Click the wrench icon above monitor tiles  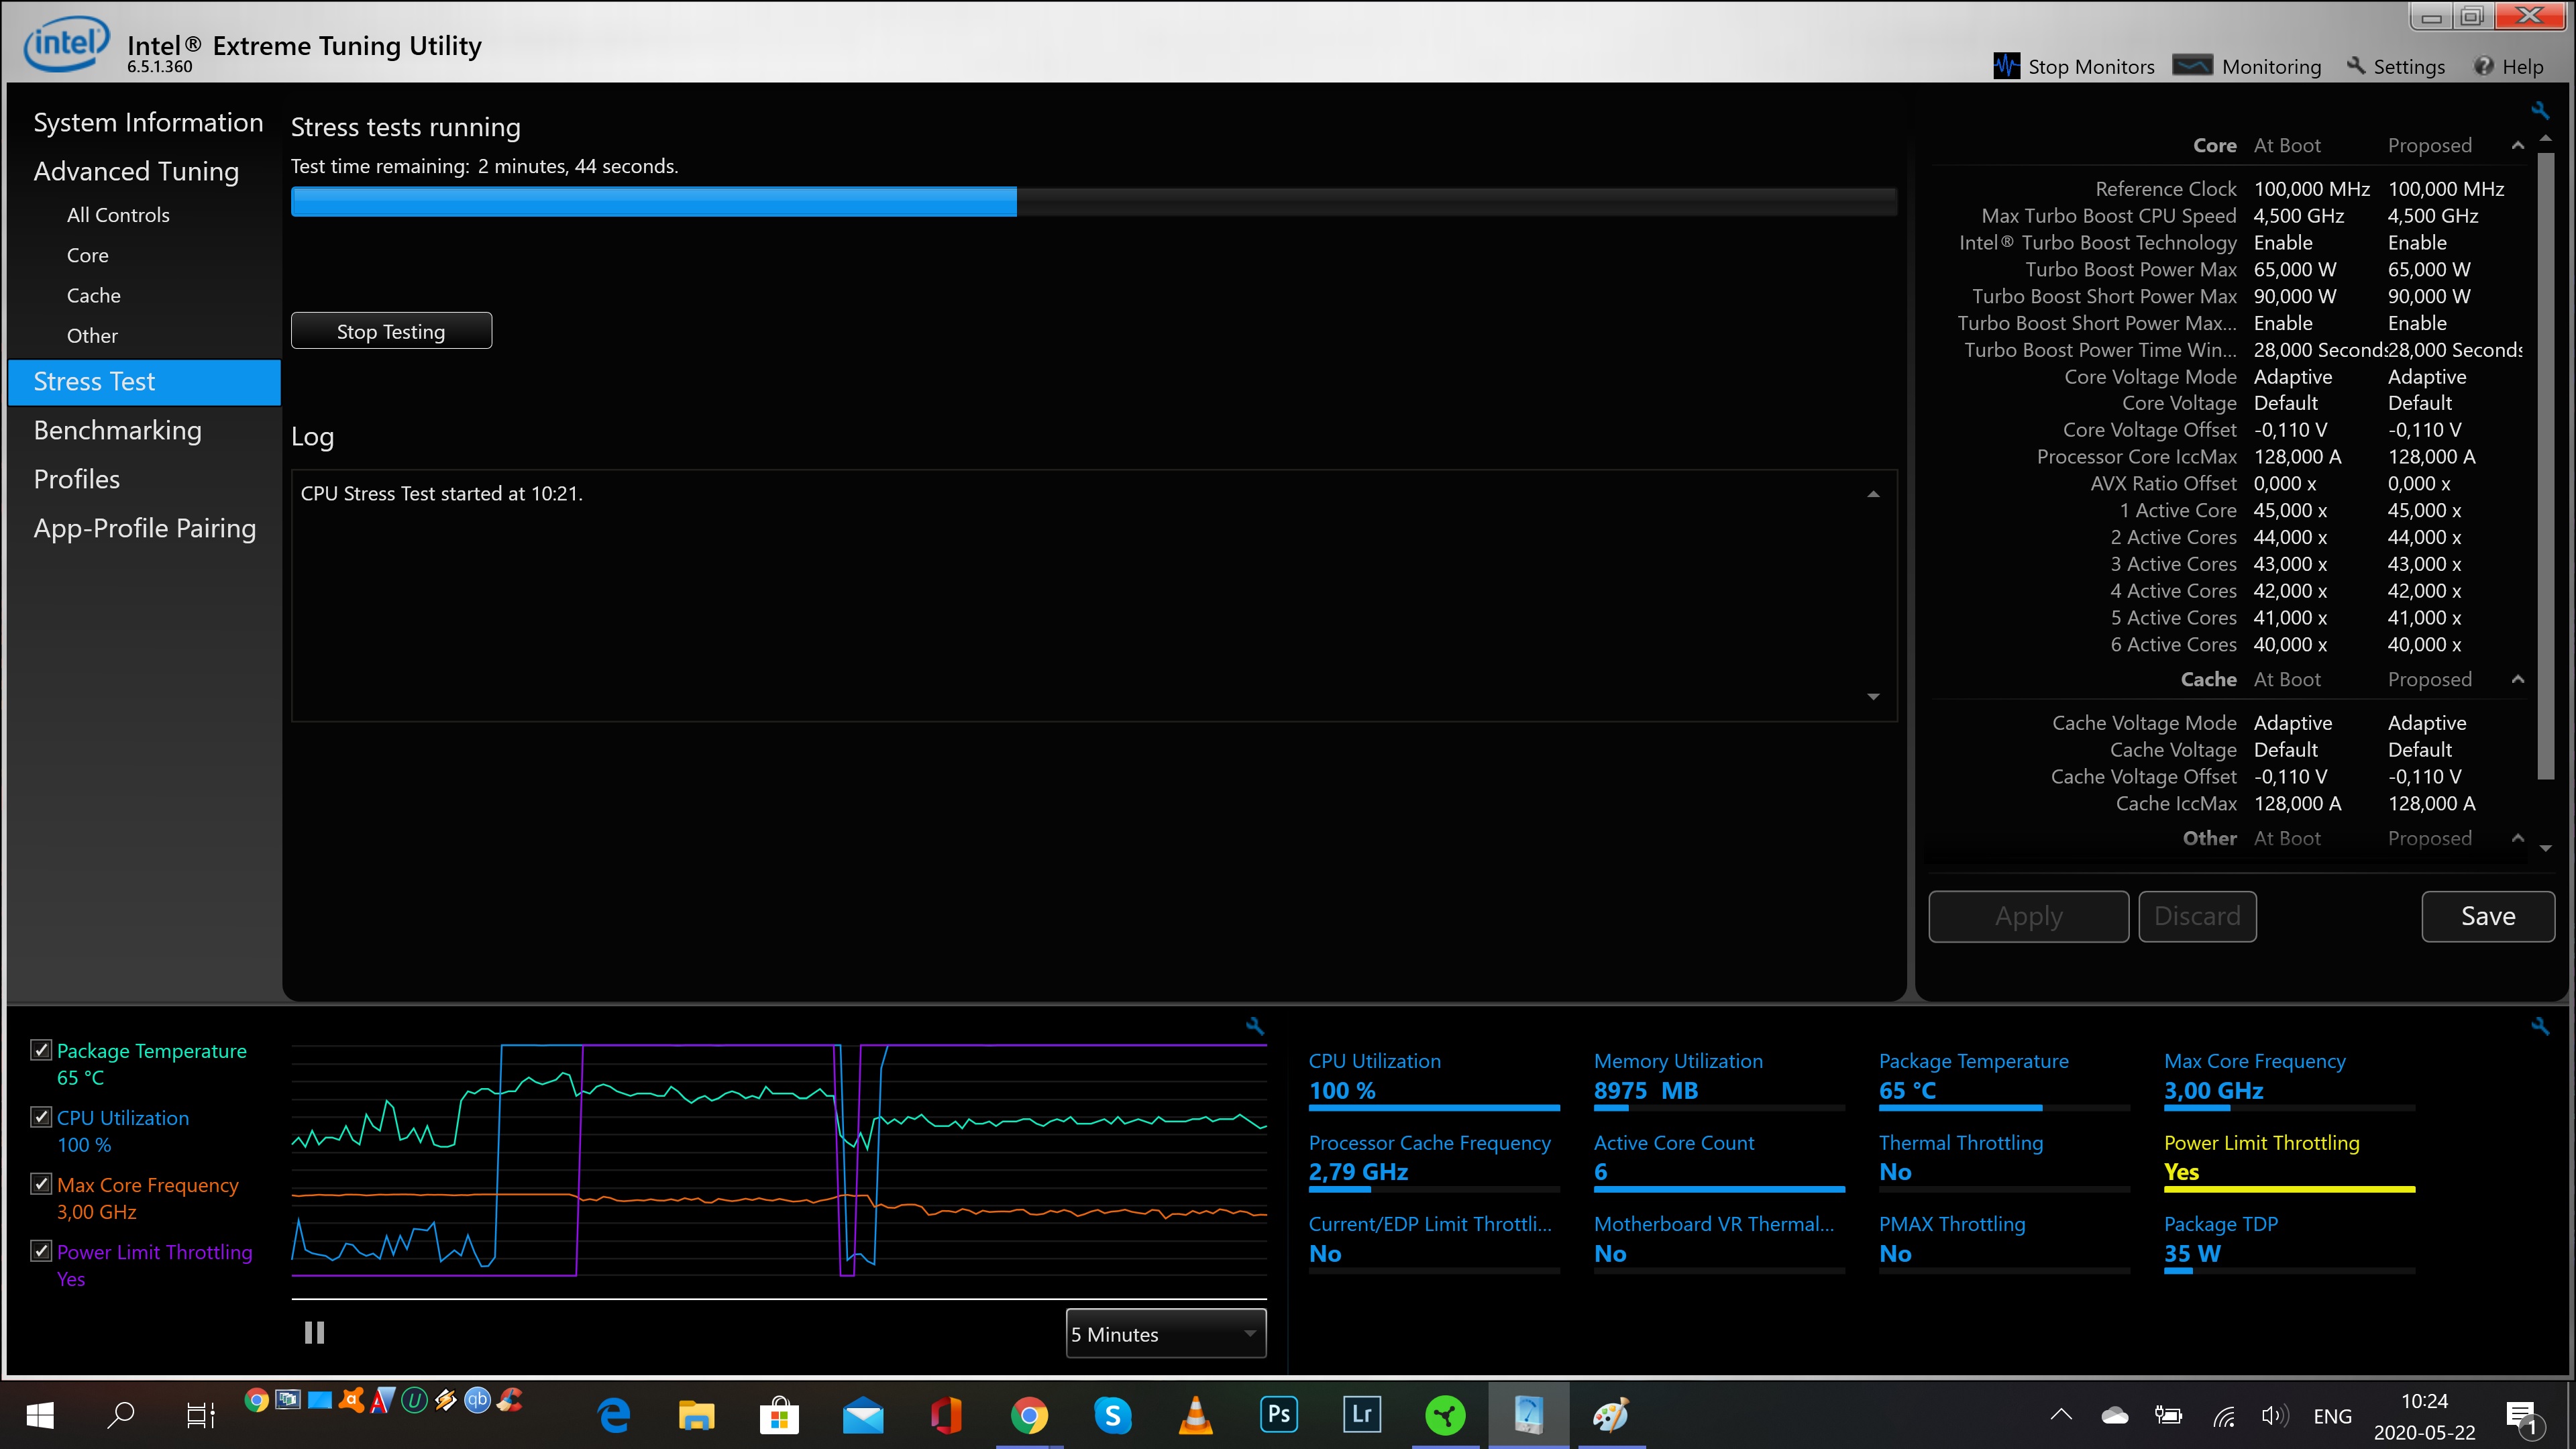[2540, 1026]
